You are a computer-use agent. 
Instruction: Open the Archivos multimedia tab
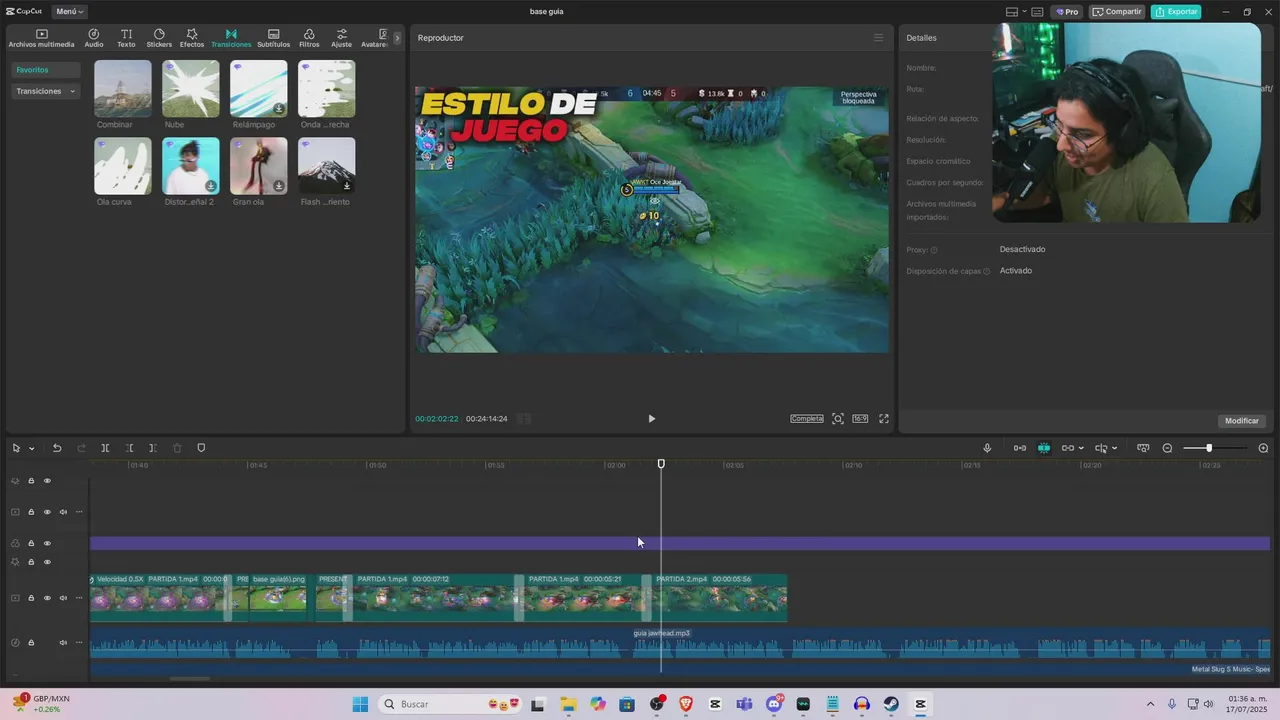click(41, 38)
